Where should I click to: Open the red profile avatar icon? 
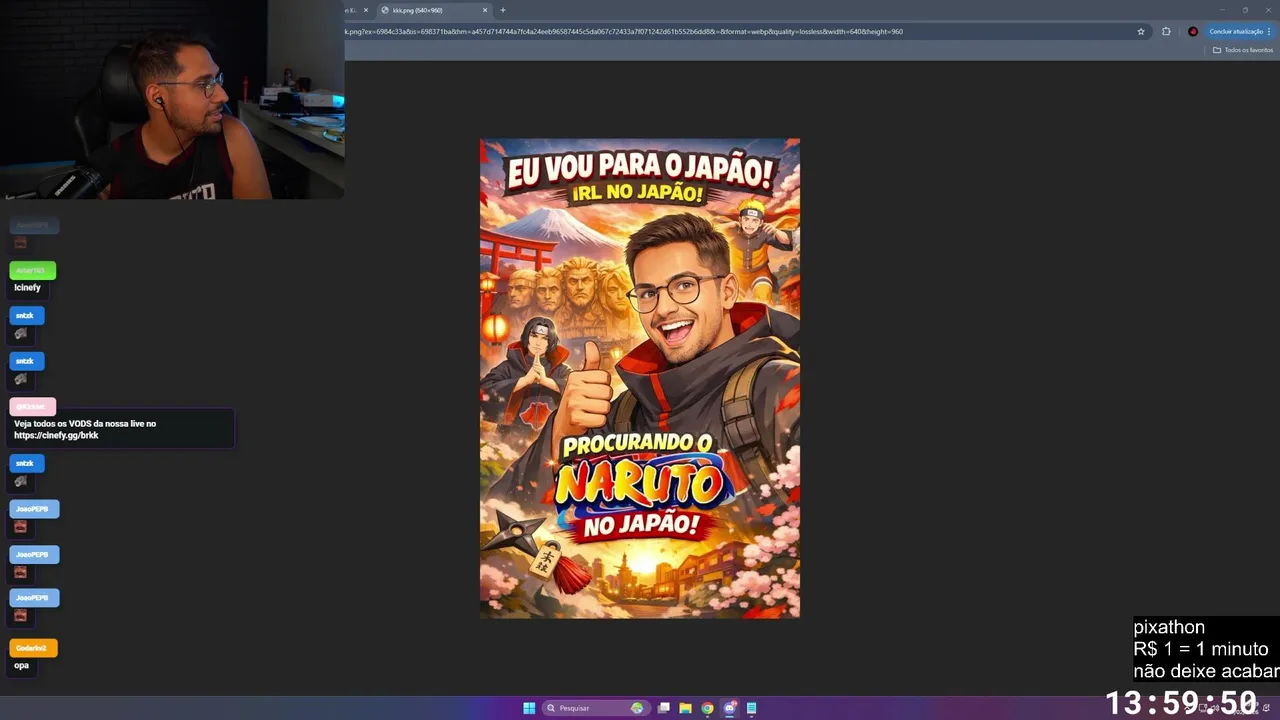[1193, 31]
